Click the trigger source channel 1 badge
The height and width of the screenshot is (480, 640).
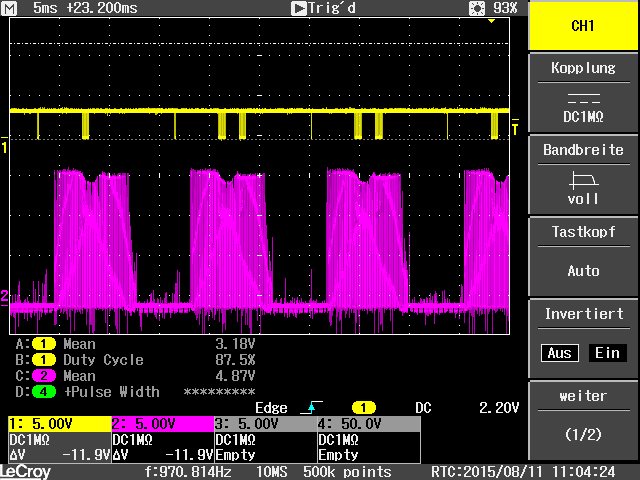coord(364,407)
